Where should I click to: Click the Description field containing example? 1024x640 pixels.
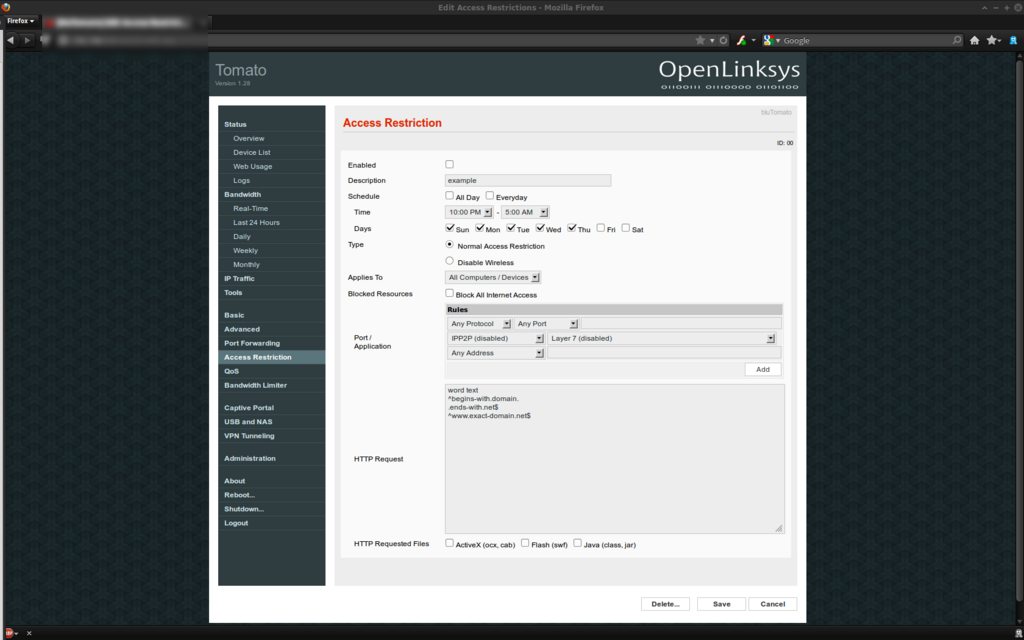click(x=528, y=180)
